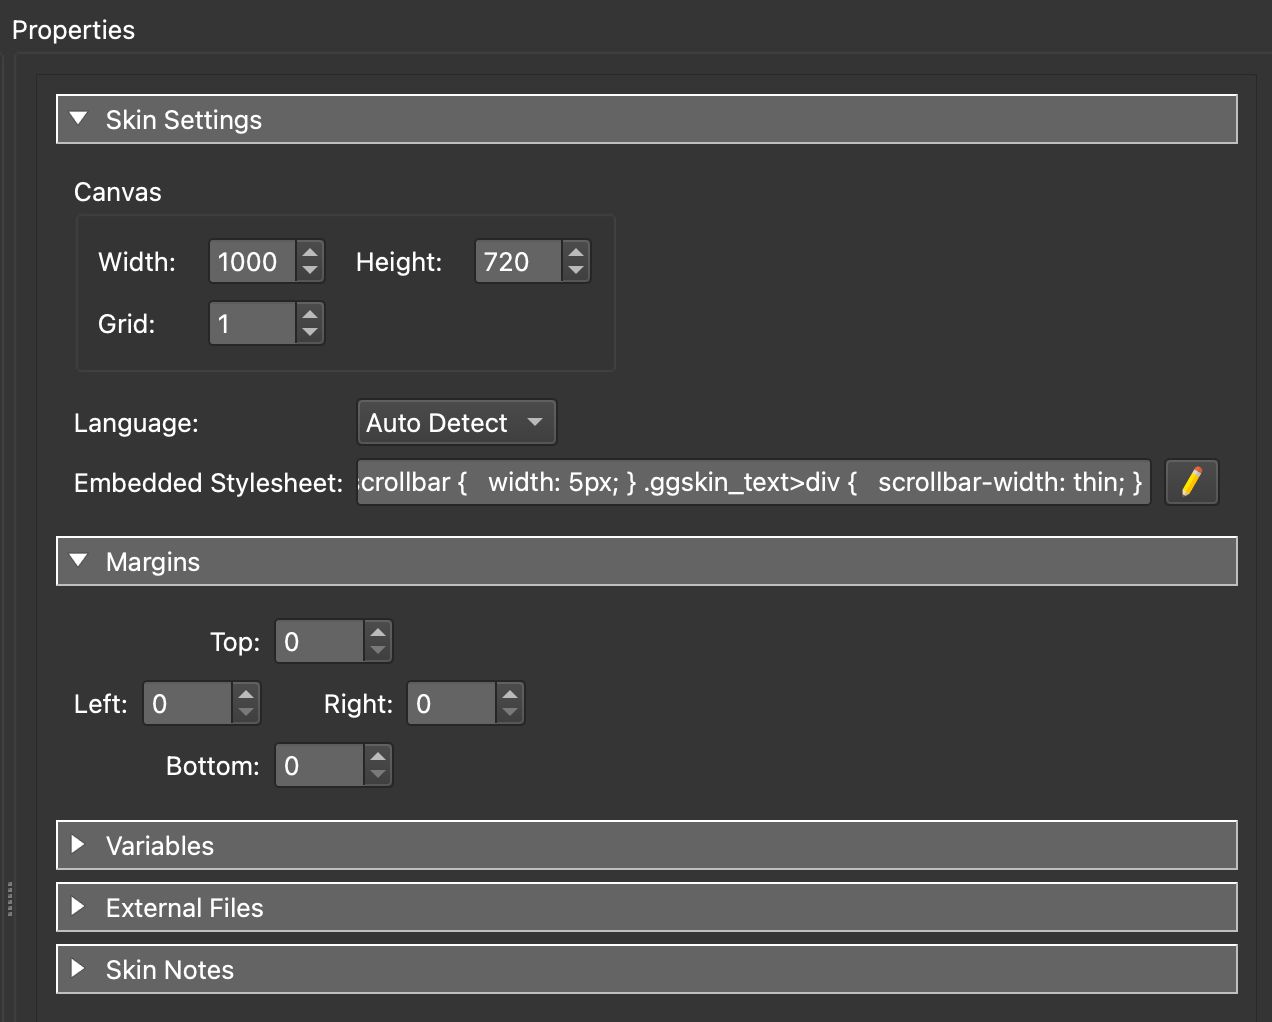
Task: Select the Top margin input field
Action: (x=320, y=641)
